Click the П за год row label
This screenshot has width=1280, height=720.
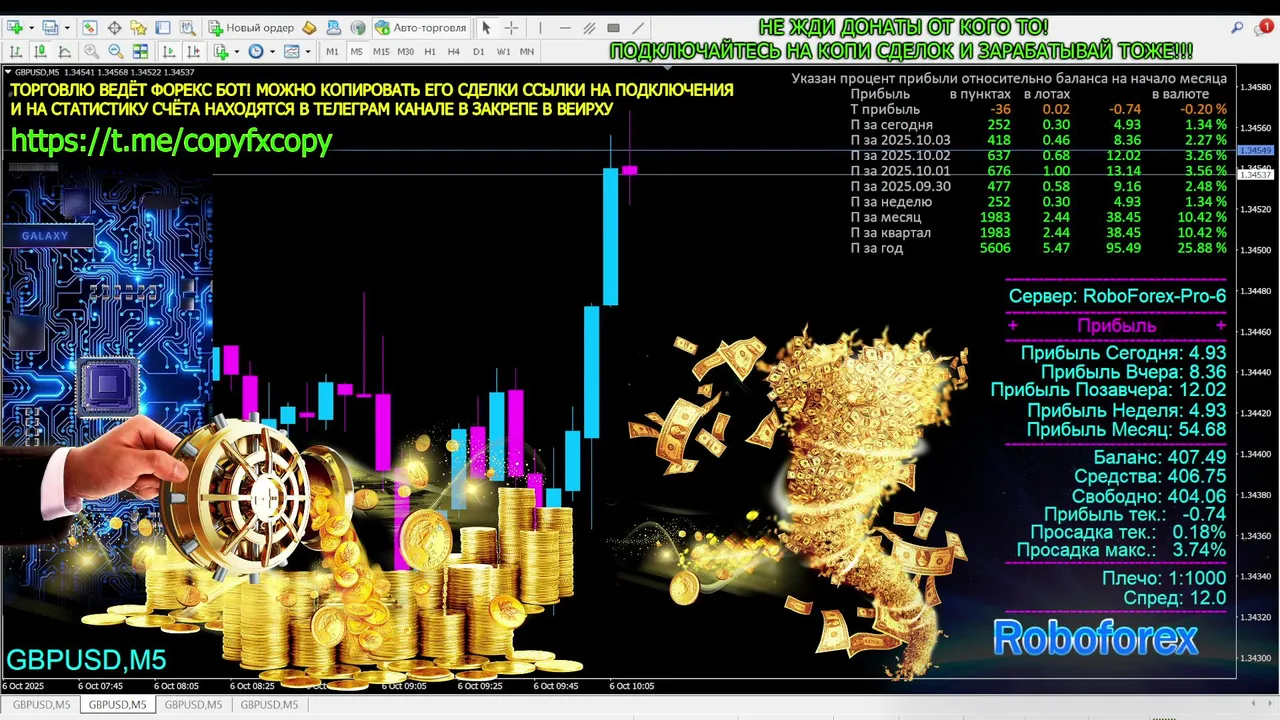(877, 248)
